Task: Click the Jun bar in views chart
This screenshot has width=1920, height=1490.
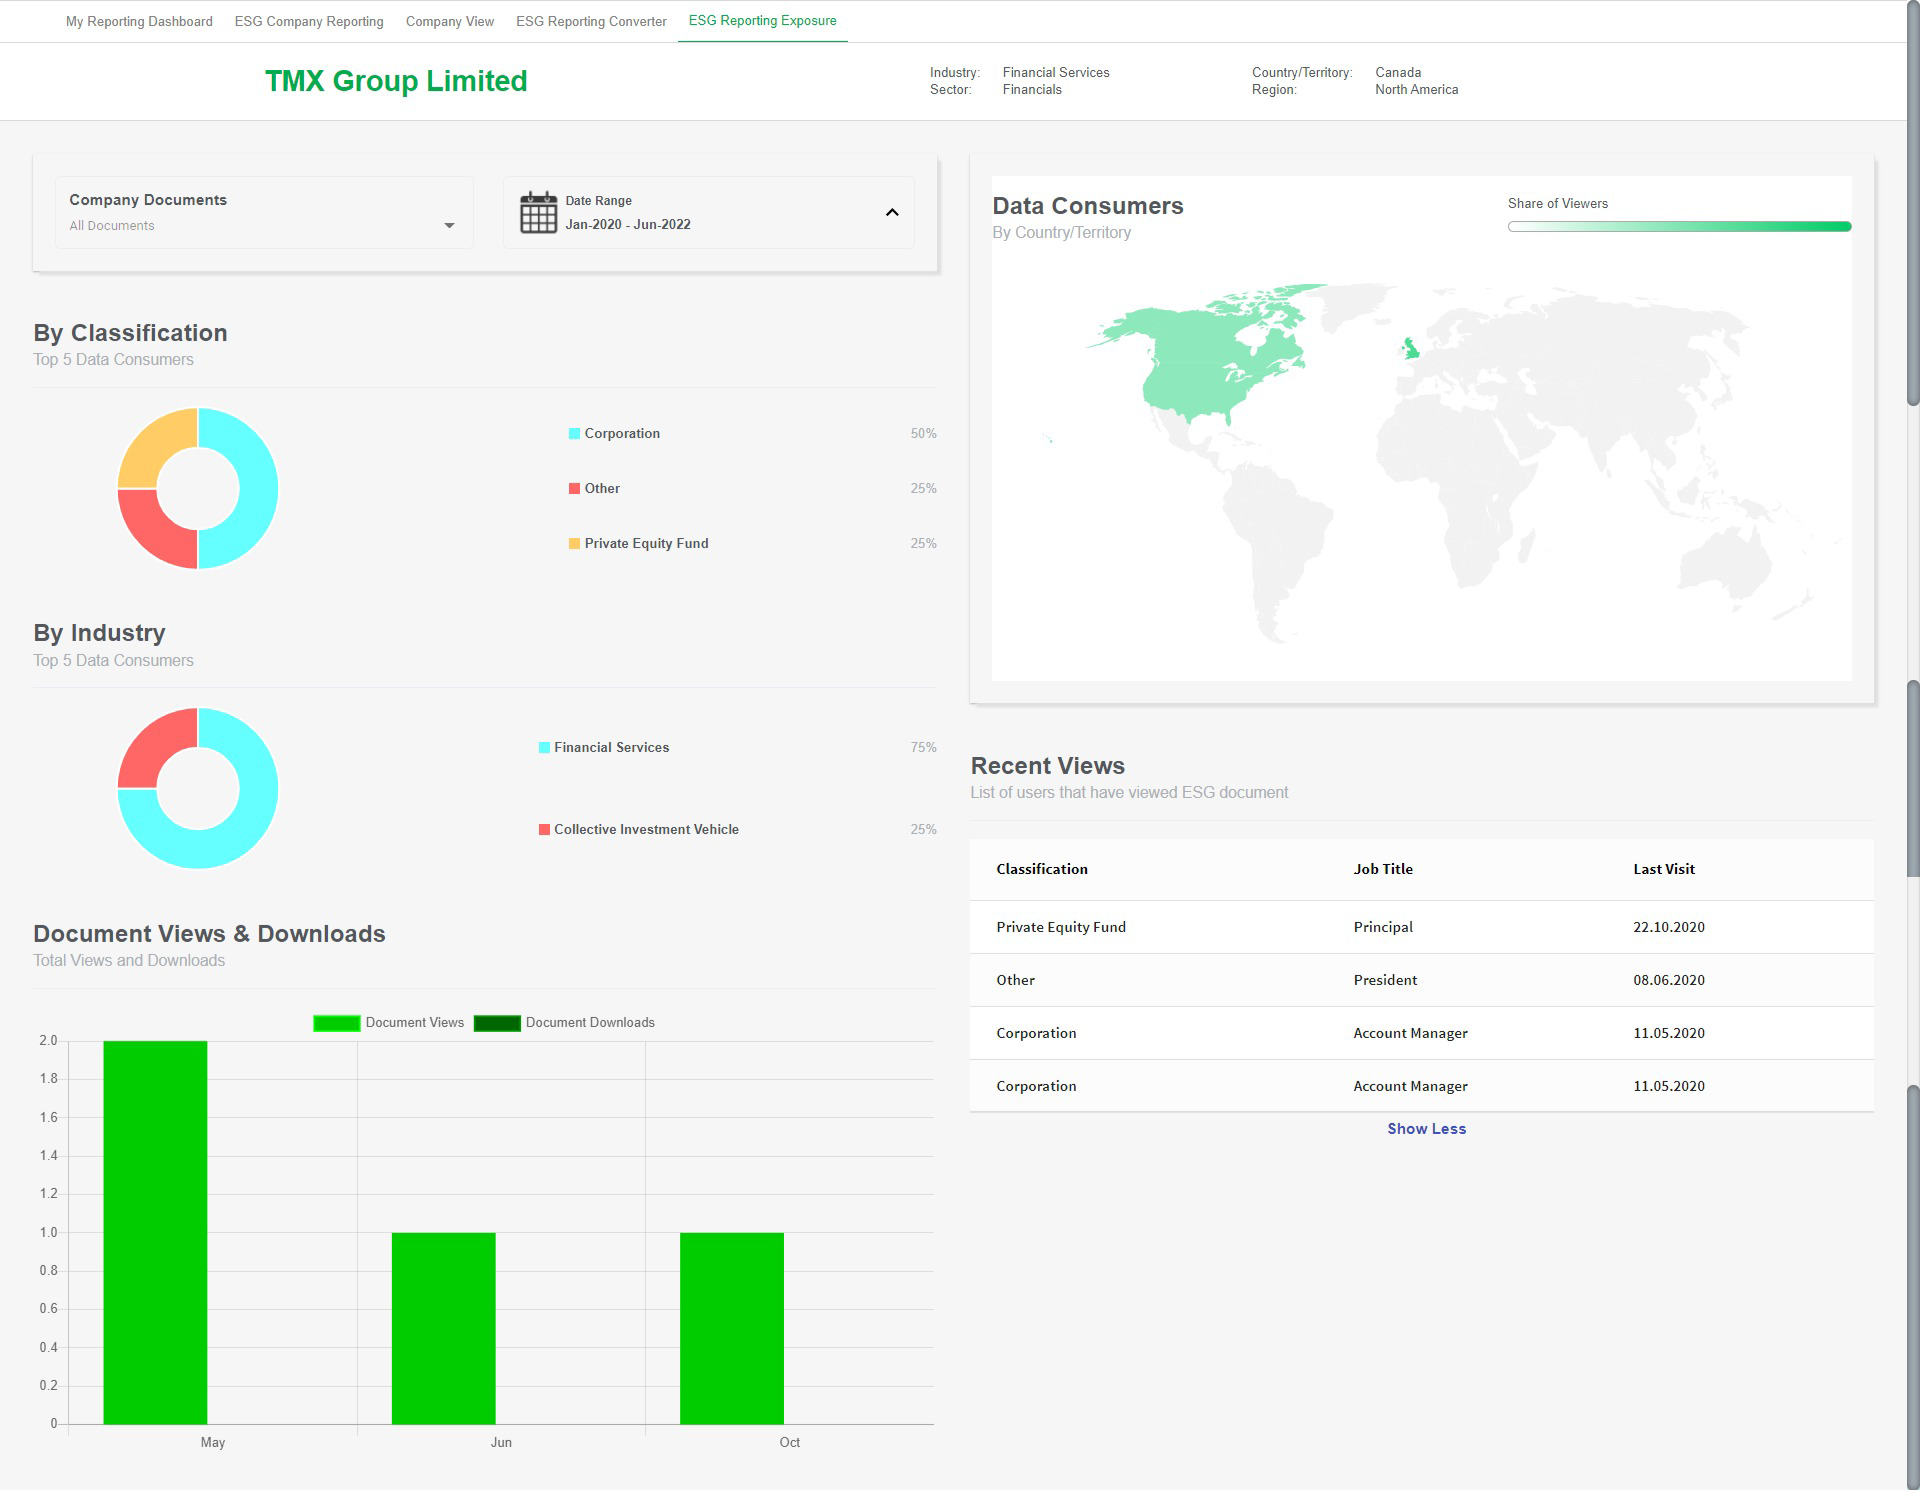Action: pyautogui.click(x=443, y=1328)
